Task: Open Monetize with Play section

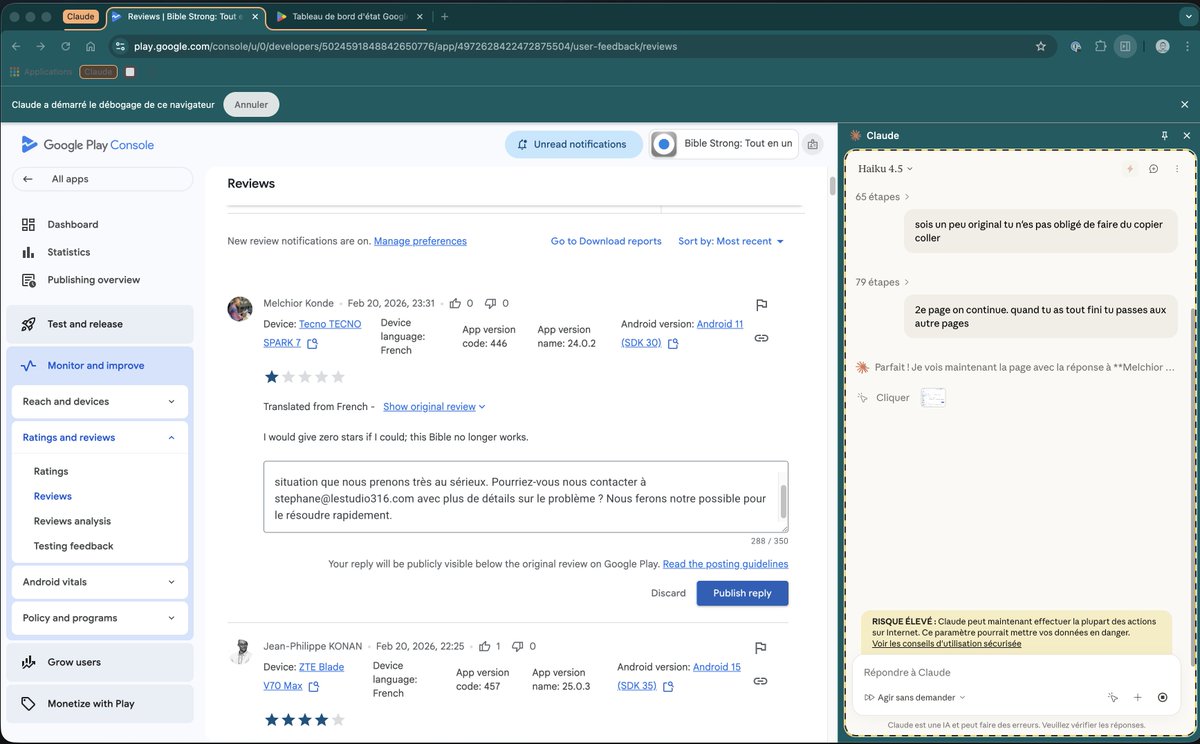Action: click(x=100, y=704)
